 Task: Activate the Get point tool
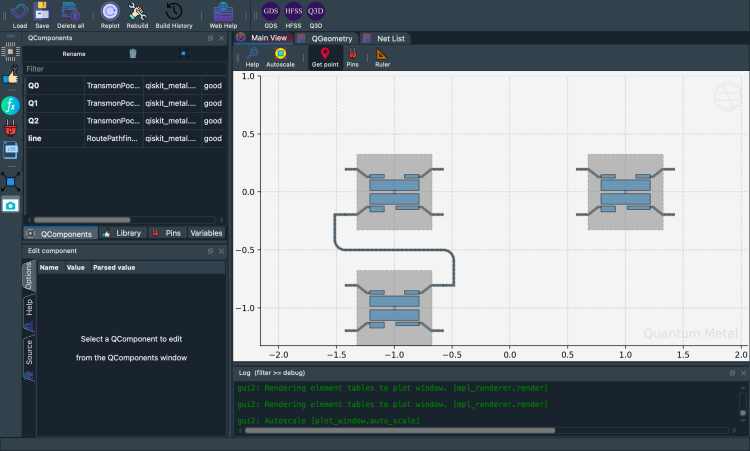point(325,57)
